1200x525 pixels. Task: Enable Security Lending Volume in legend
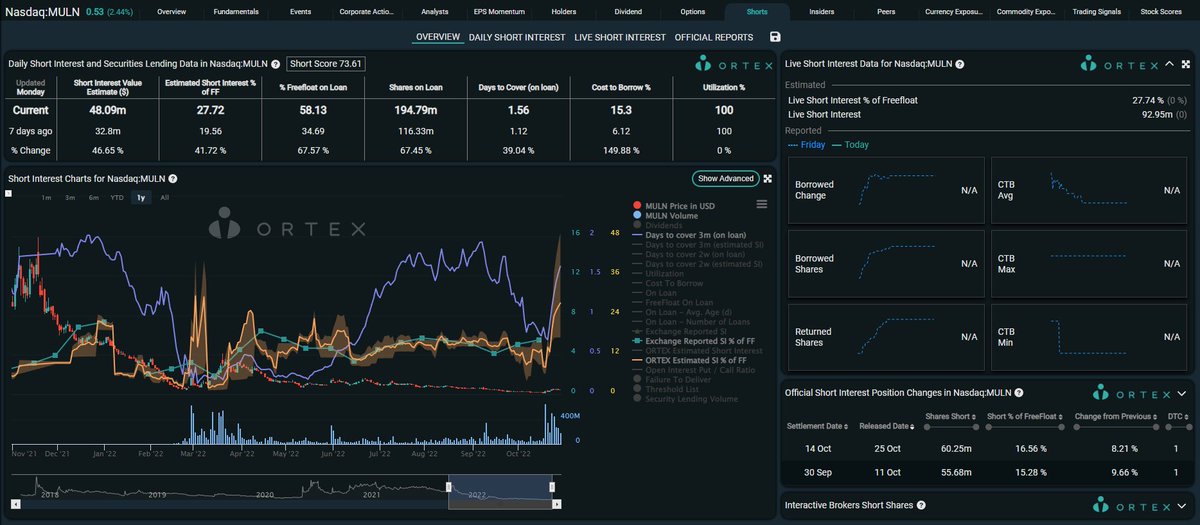click(685, 399)
